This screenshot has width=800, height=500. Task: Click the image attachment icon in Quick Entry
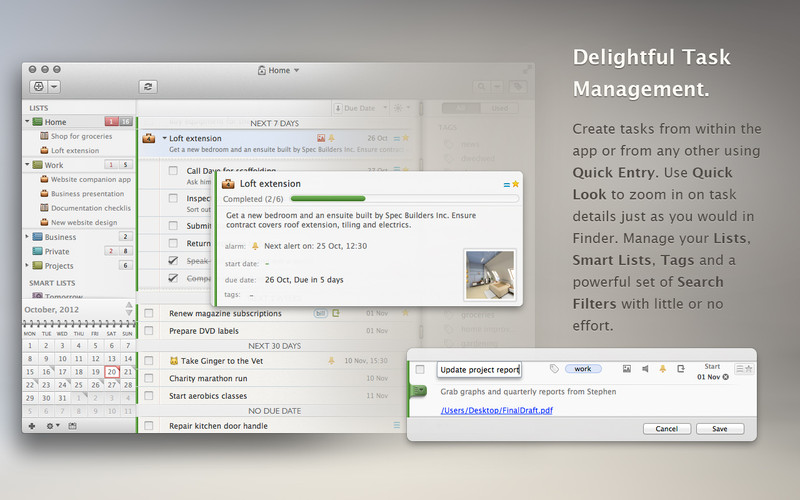pyautogui.click(x=626, y=369)
